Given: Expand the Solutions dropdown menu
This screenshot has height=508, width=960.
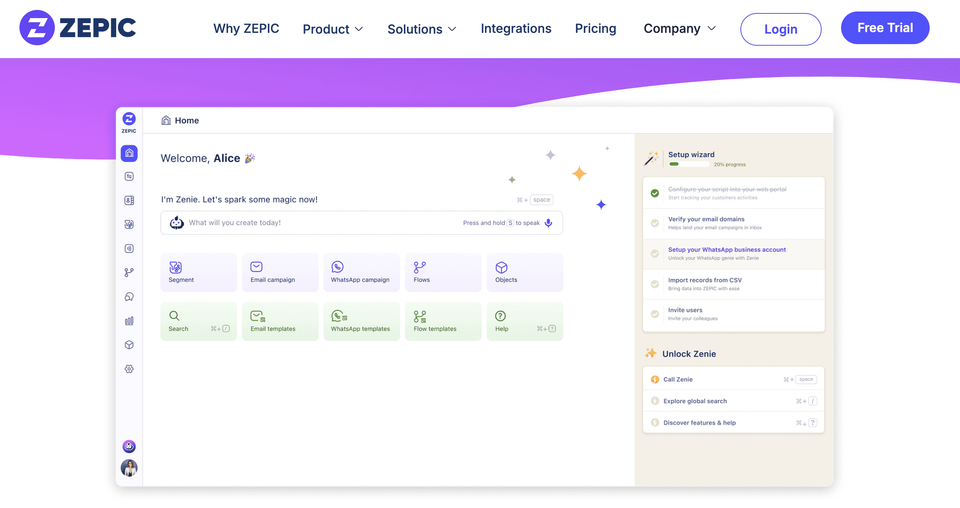Looking at the screenshot, I should tap(422, 29).
